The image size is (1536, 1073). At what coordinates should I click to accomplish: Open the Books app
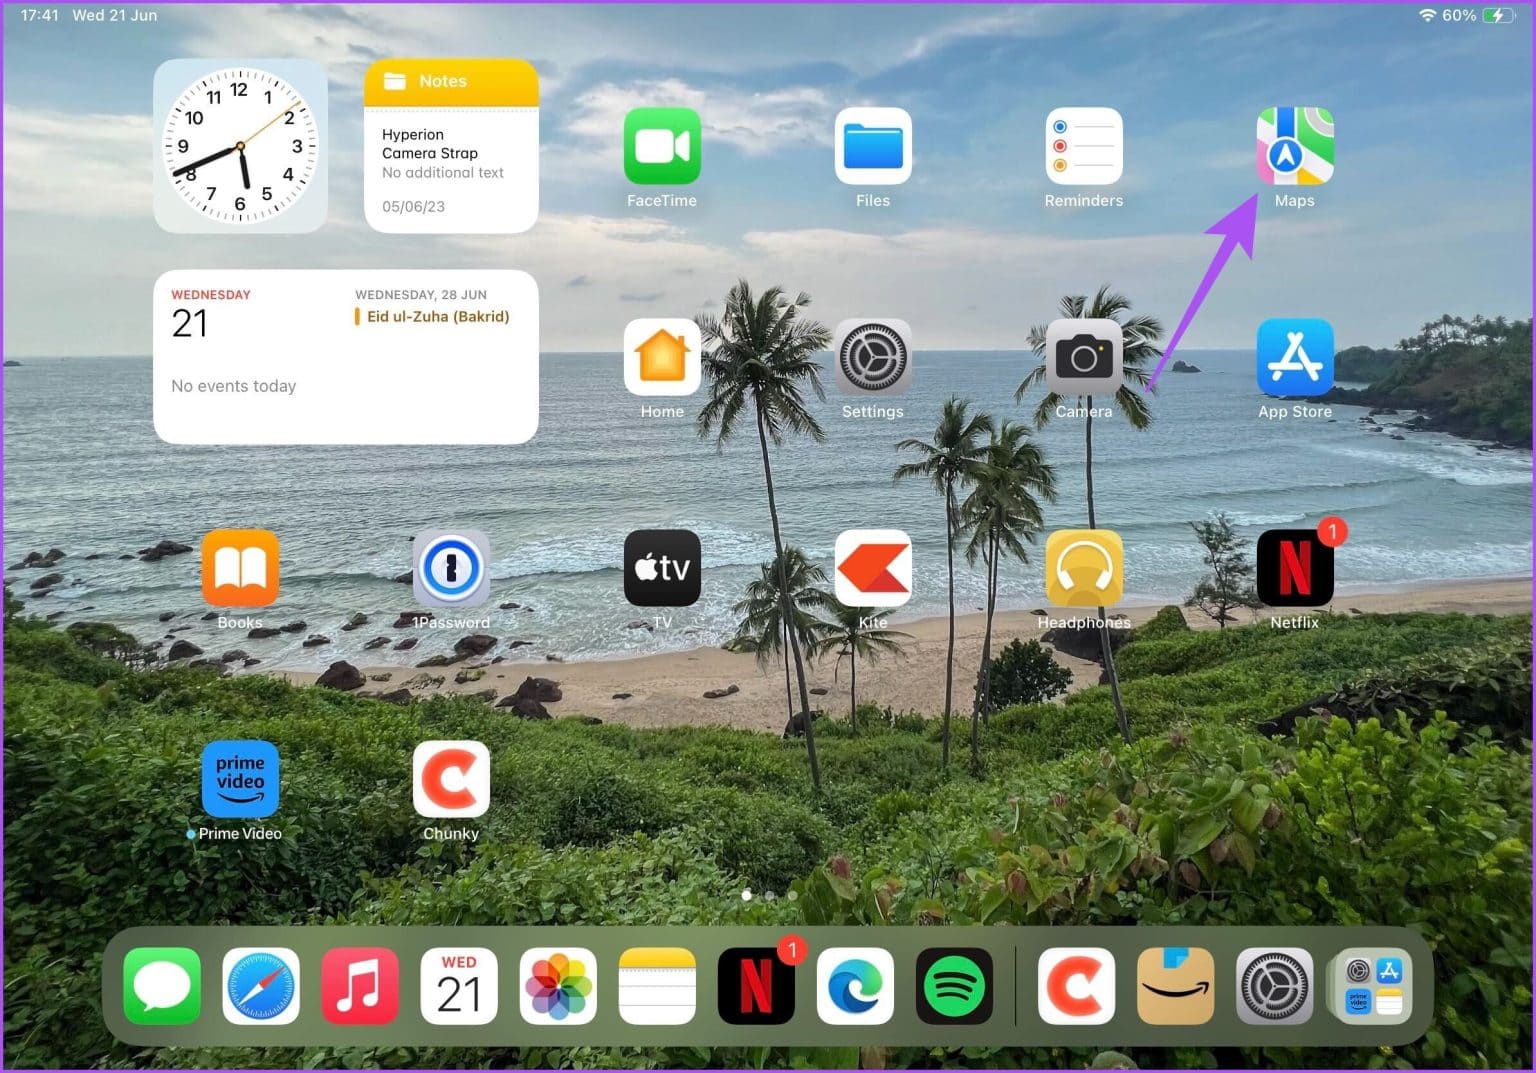[240, 568]
